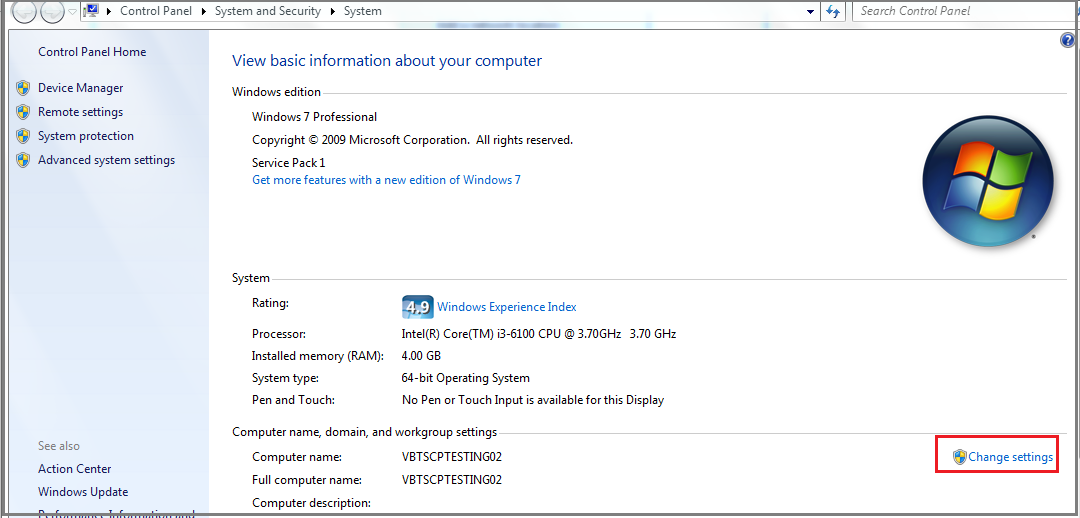This screenshot has height=518, width=1080.
Task: Click the shield icon beside Advanced system settings
Action: (23, 160)
